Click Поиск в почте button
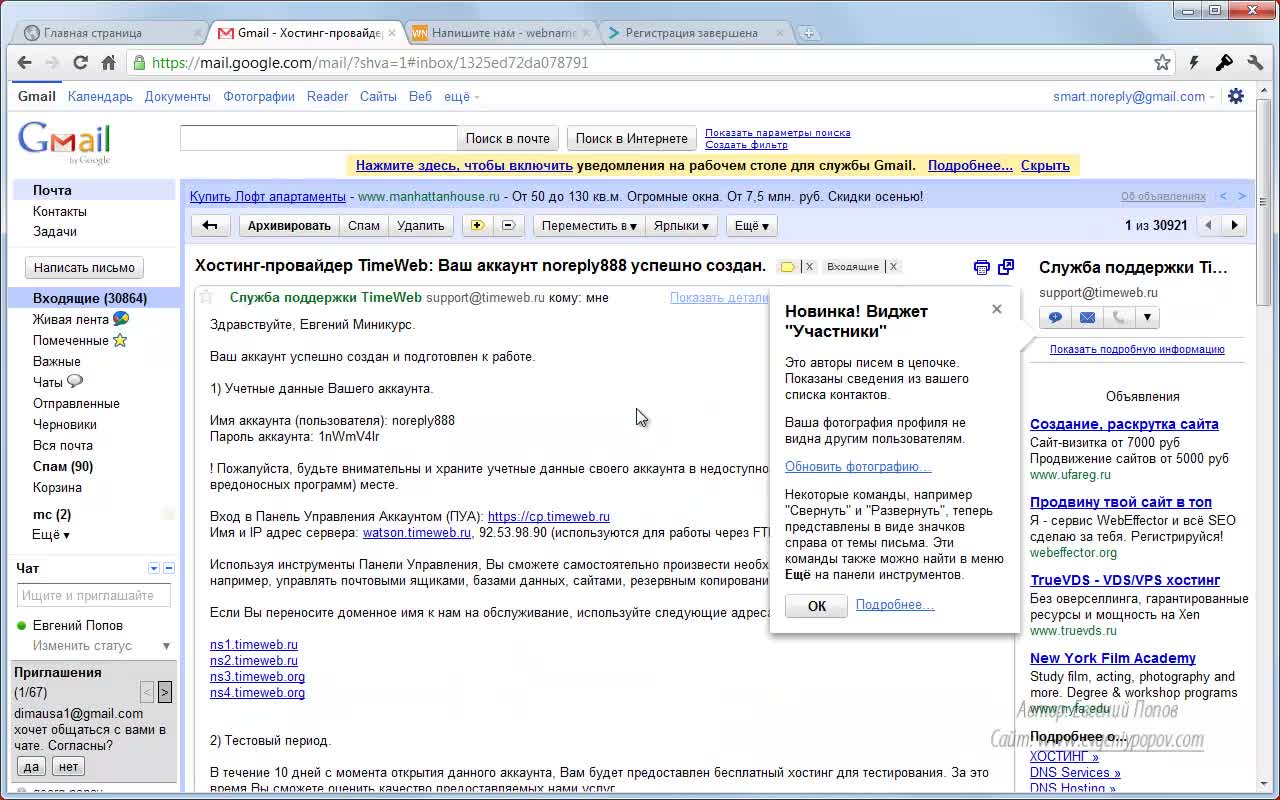 [x=508, y=139]
